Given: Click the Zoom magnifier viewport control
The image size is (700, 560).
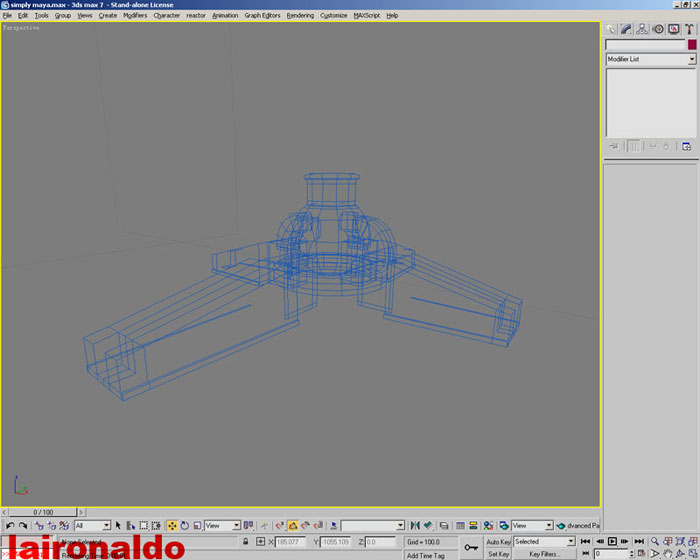Looking at the screenshot, I should pyautogui.click(x=655, y=541).
